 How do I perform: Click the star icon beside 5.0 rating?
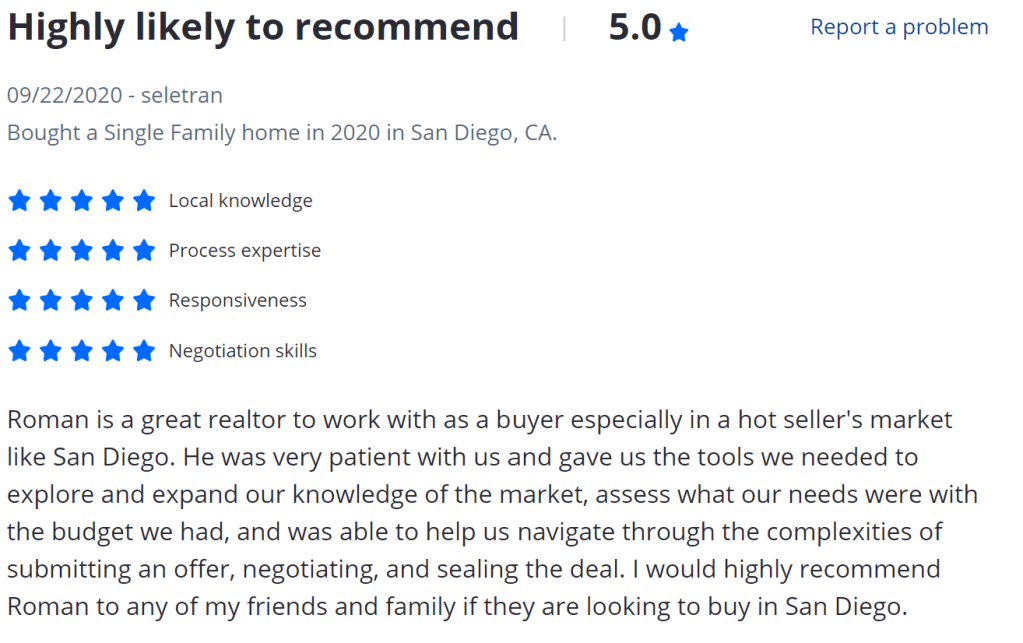(x=679, y=32)
